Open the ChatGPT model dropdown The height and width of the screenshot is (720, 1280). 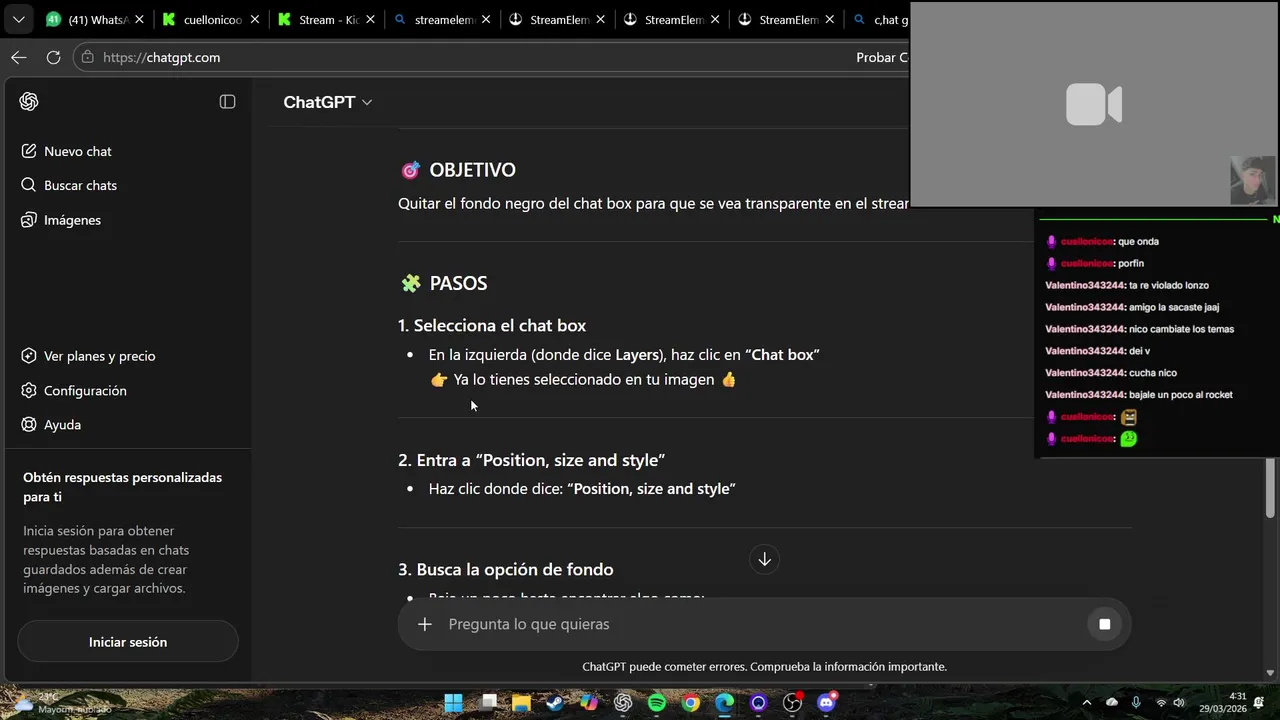(327, 102)
